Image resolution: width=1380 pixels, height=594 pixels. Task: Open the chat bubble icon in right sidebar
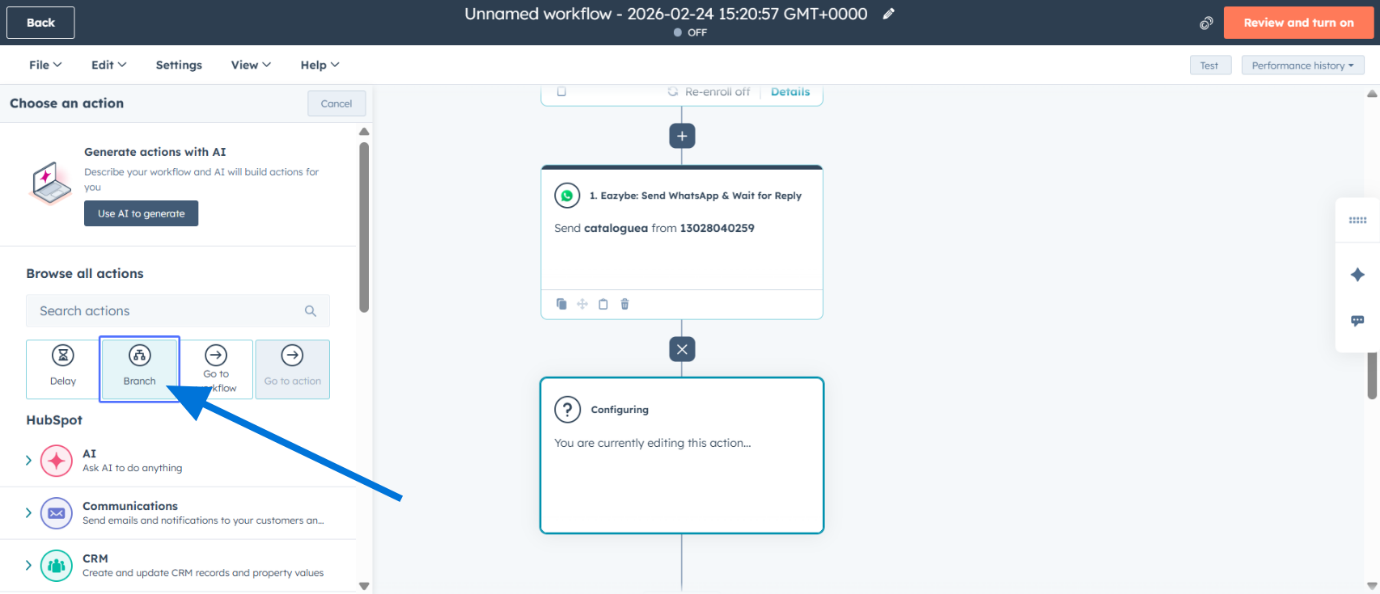pos(1357,321)
